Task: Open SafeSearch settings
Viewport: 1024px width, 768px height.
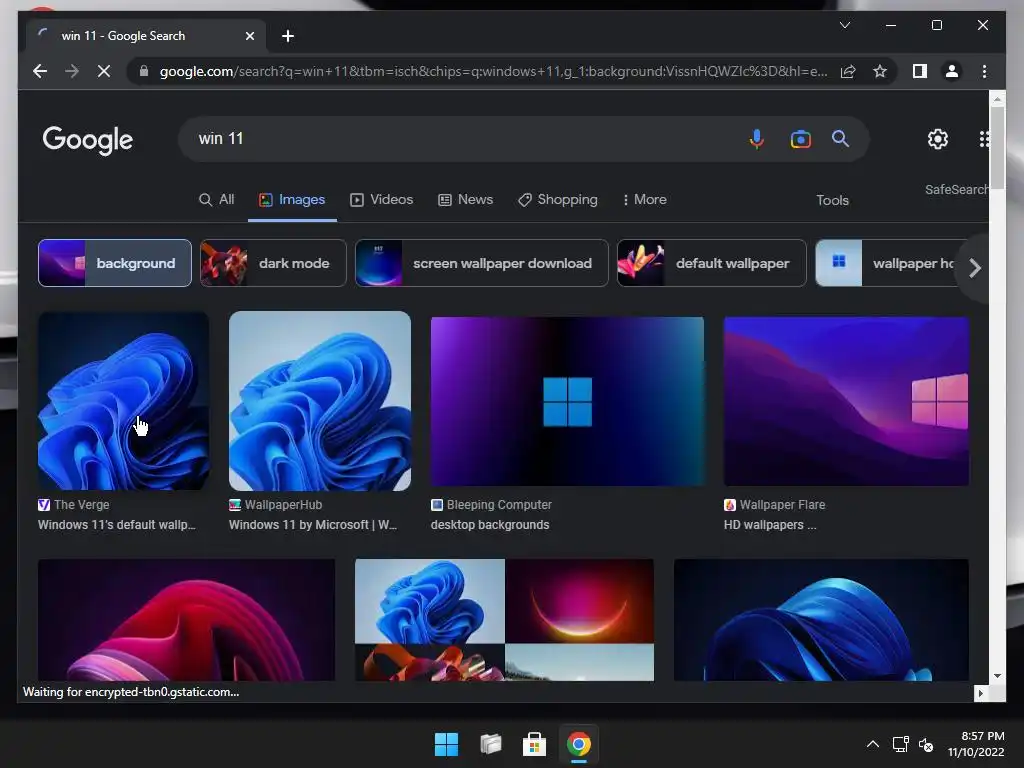Action: click(956, 189)
